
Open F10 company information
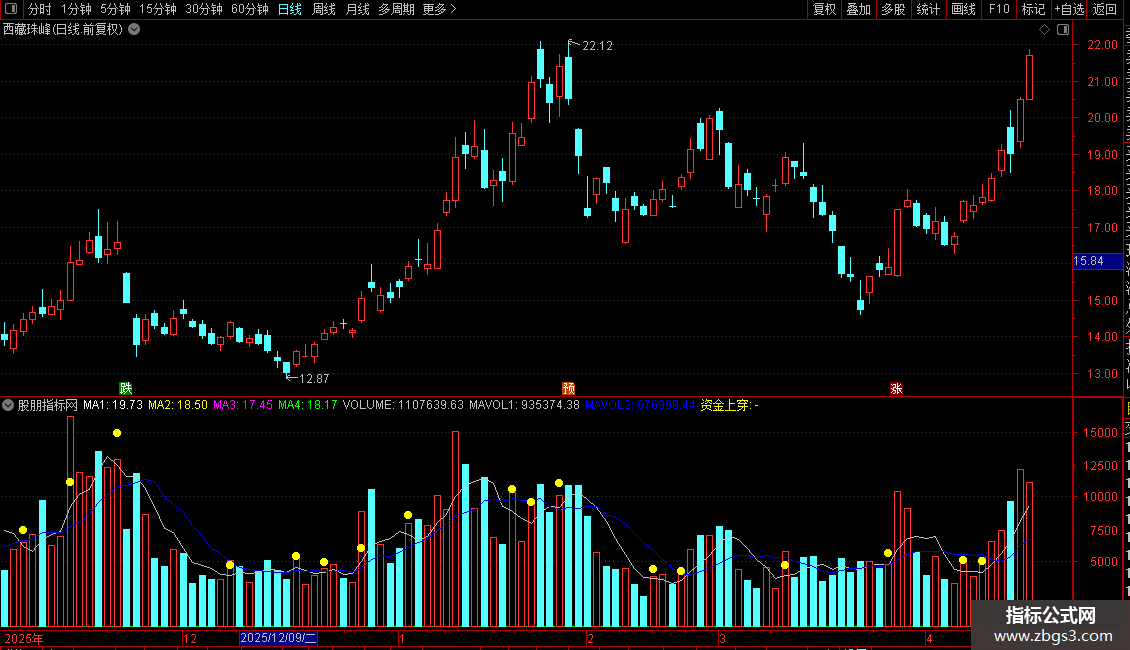click(x=999, y=9)
